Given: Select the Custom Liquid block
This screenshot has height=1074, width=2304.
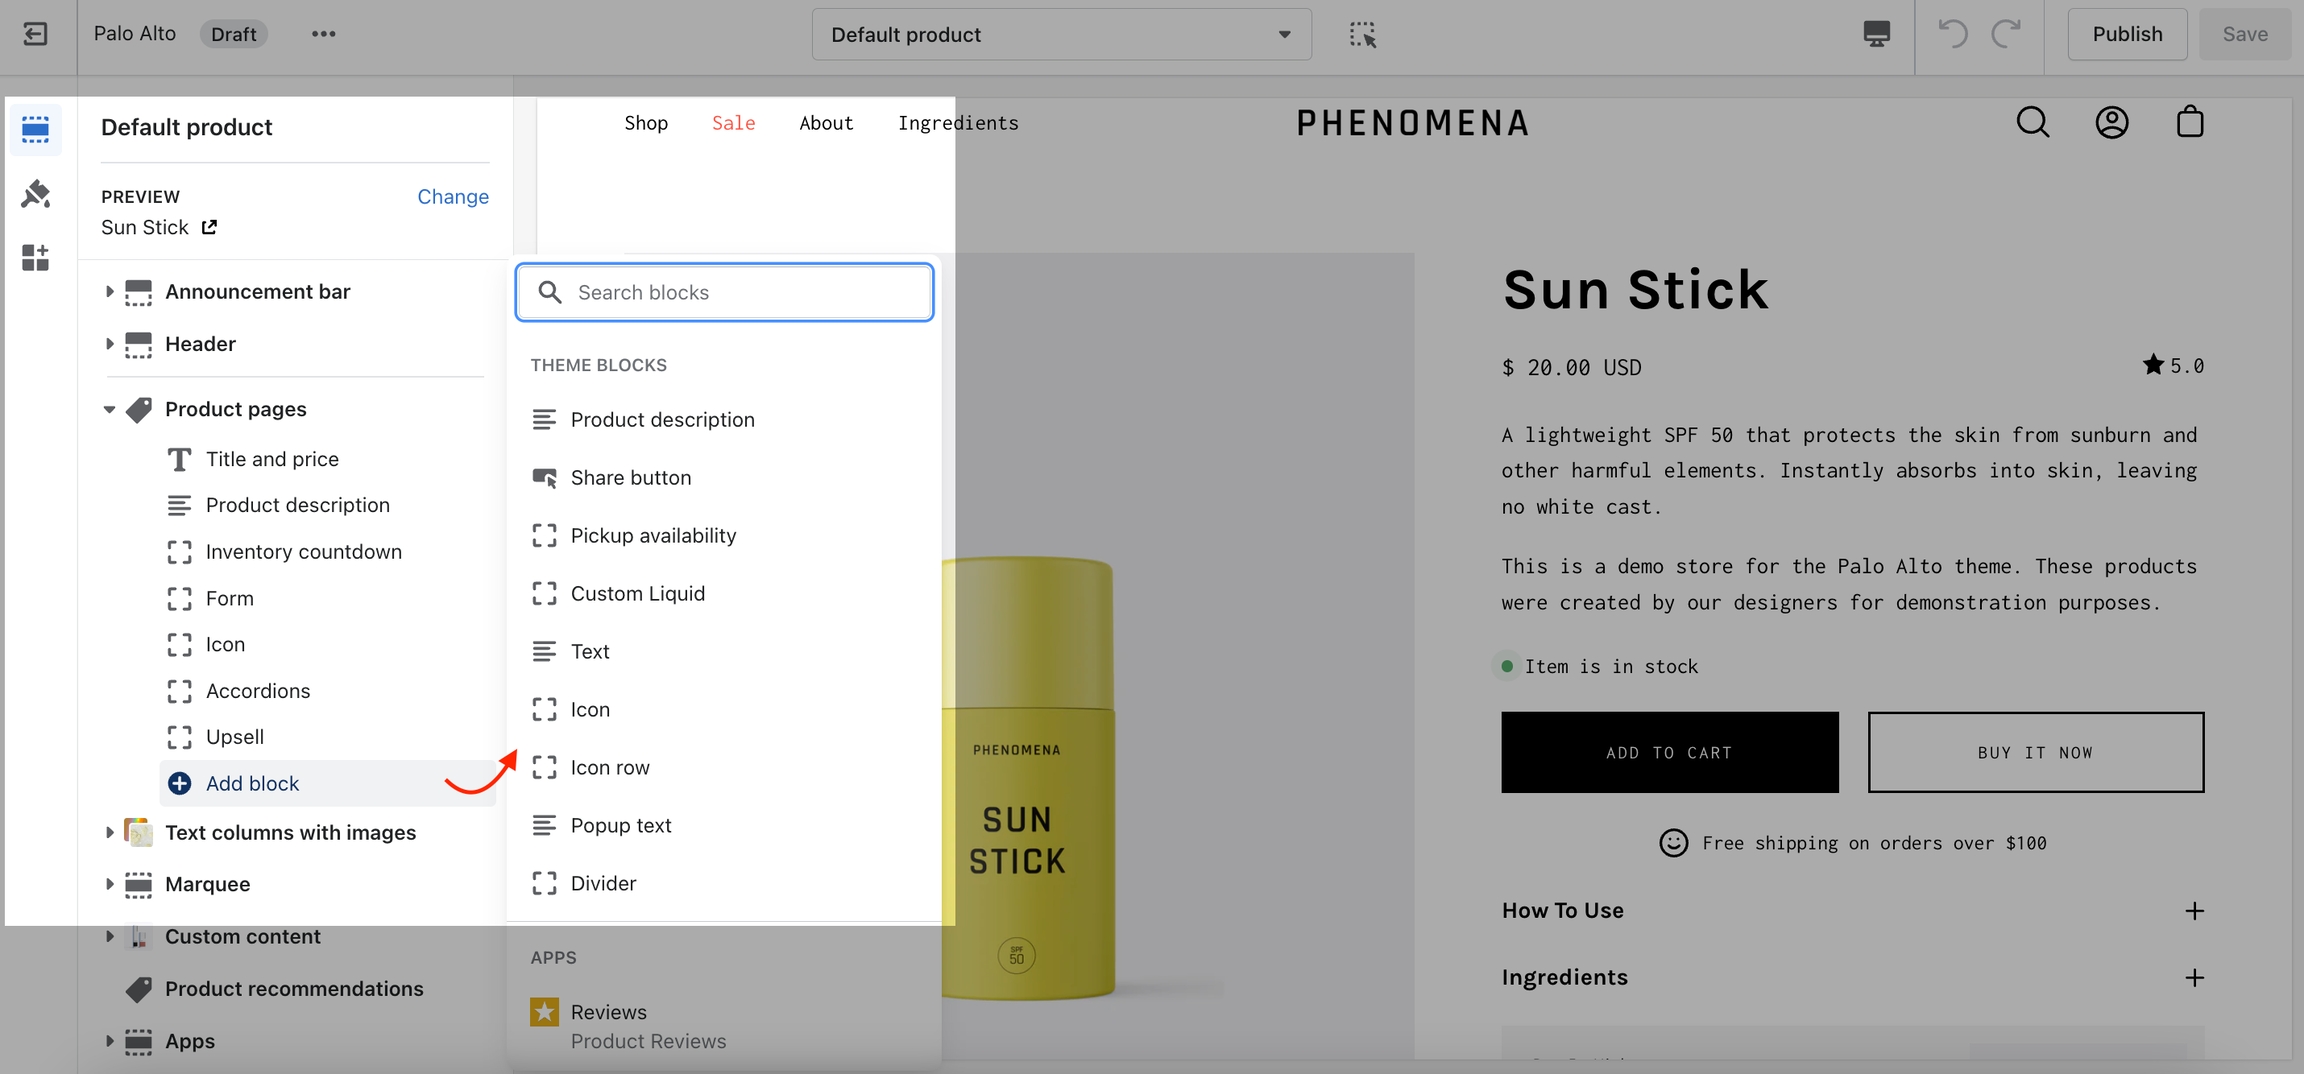Looking at the screenshot, I should [637, 593].
